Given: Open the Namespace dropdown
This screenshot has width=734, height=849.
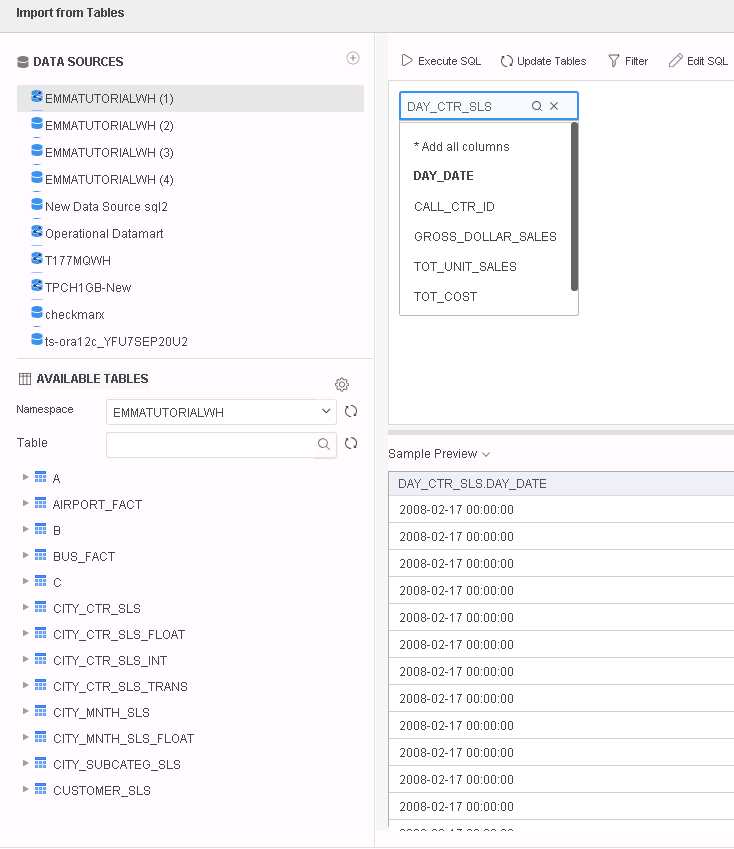Looking at the screenshot, I should pyautogui.click(x=222, y=412).
